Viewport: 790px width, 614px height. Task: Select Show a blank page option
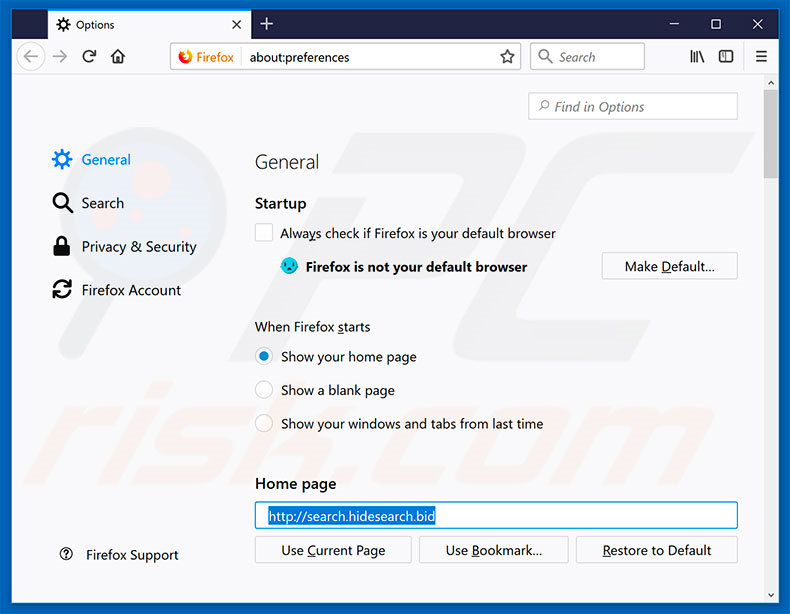click(264, 390)
